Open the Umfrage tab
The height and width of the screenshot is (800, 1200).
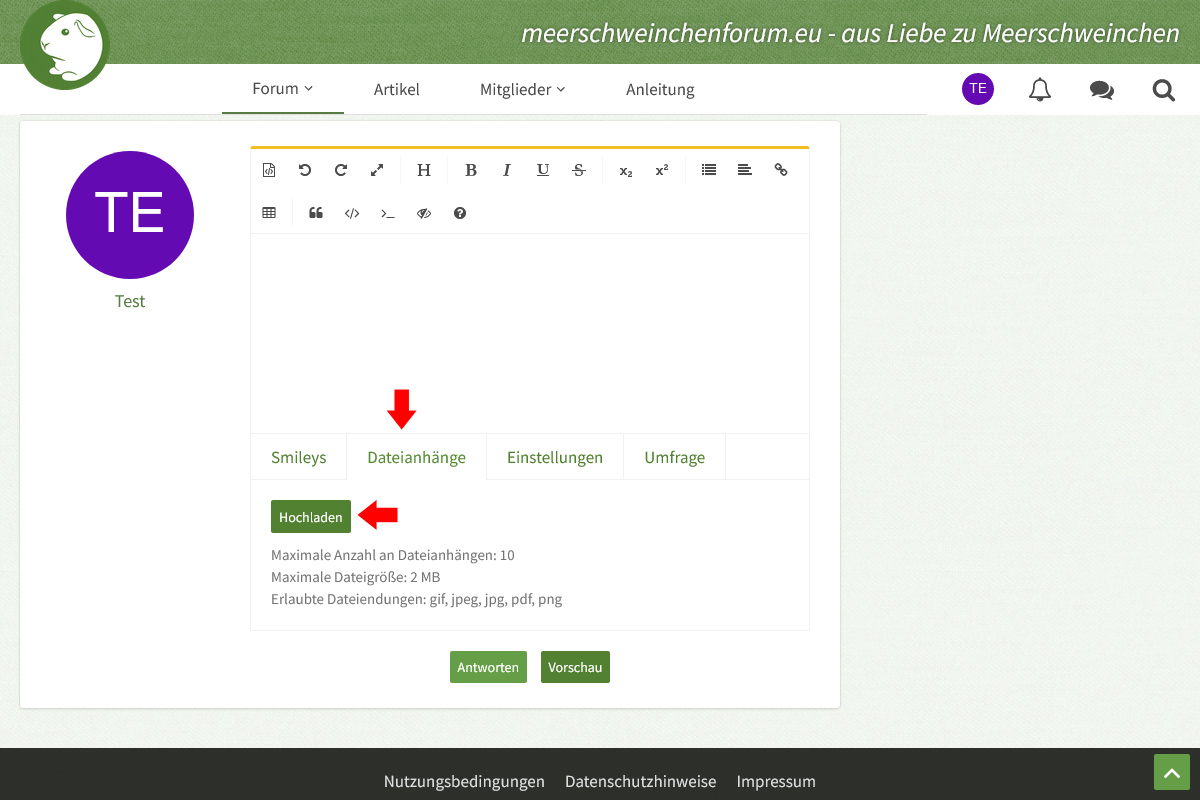pyautogui.click(x=674, y=457)
